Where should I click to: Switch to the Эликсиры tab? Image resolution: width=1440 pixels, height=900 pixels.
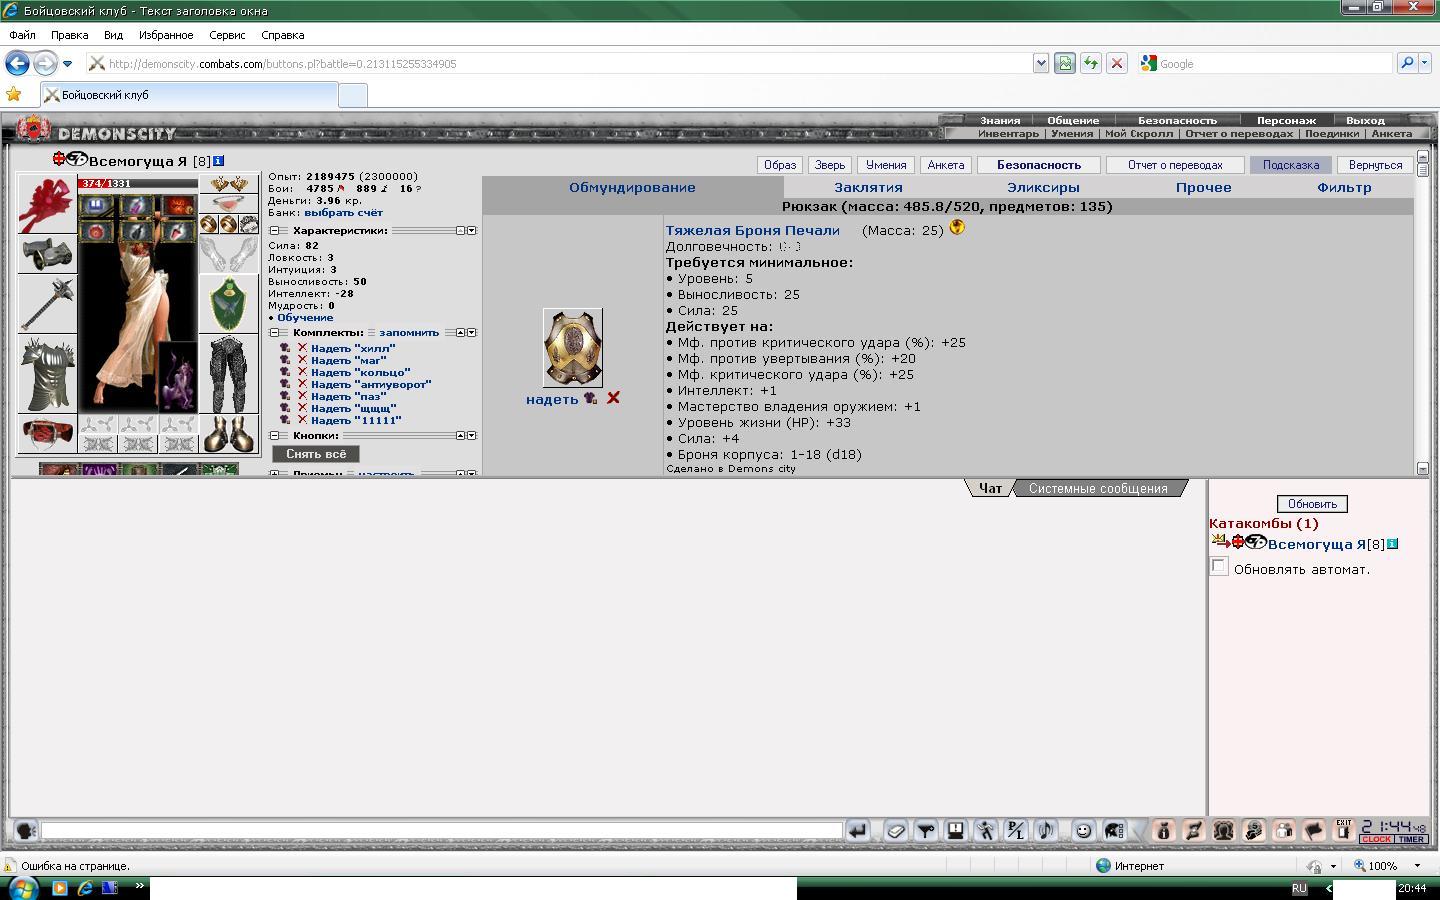(x=1043, y=187)
